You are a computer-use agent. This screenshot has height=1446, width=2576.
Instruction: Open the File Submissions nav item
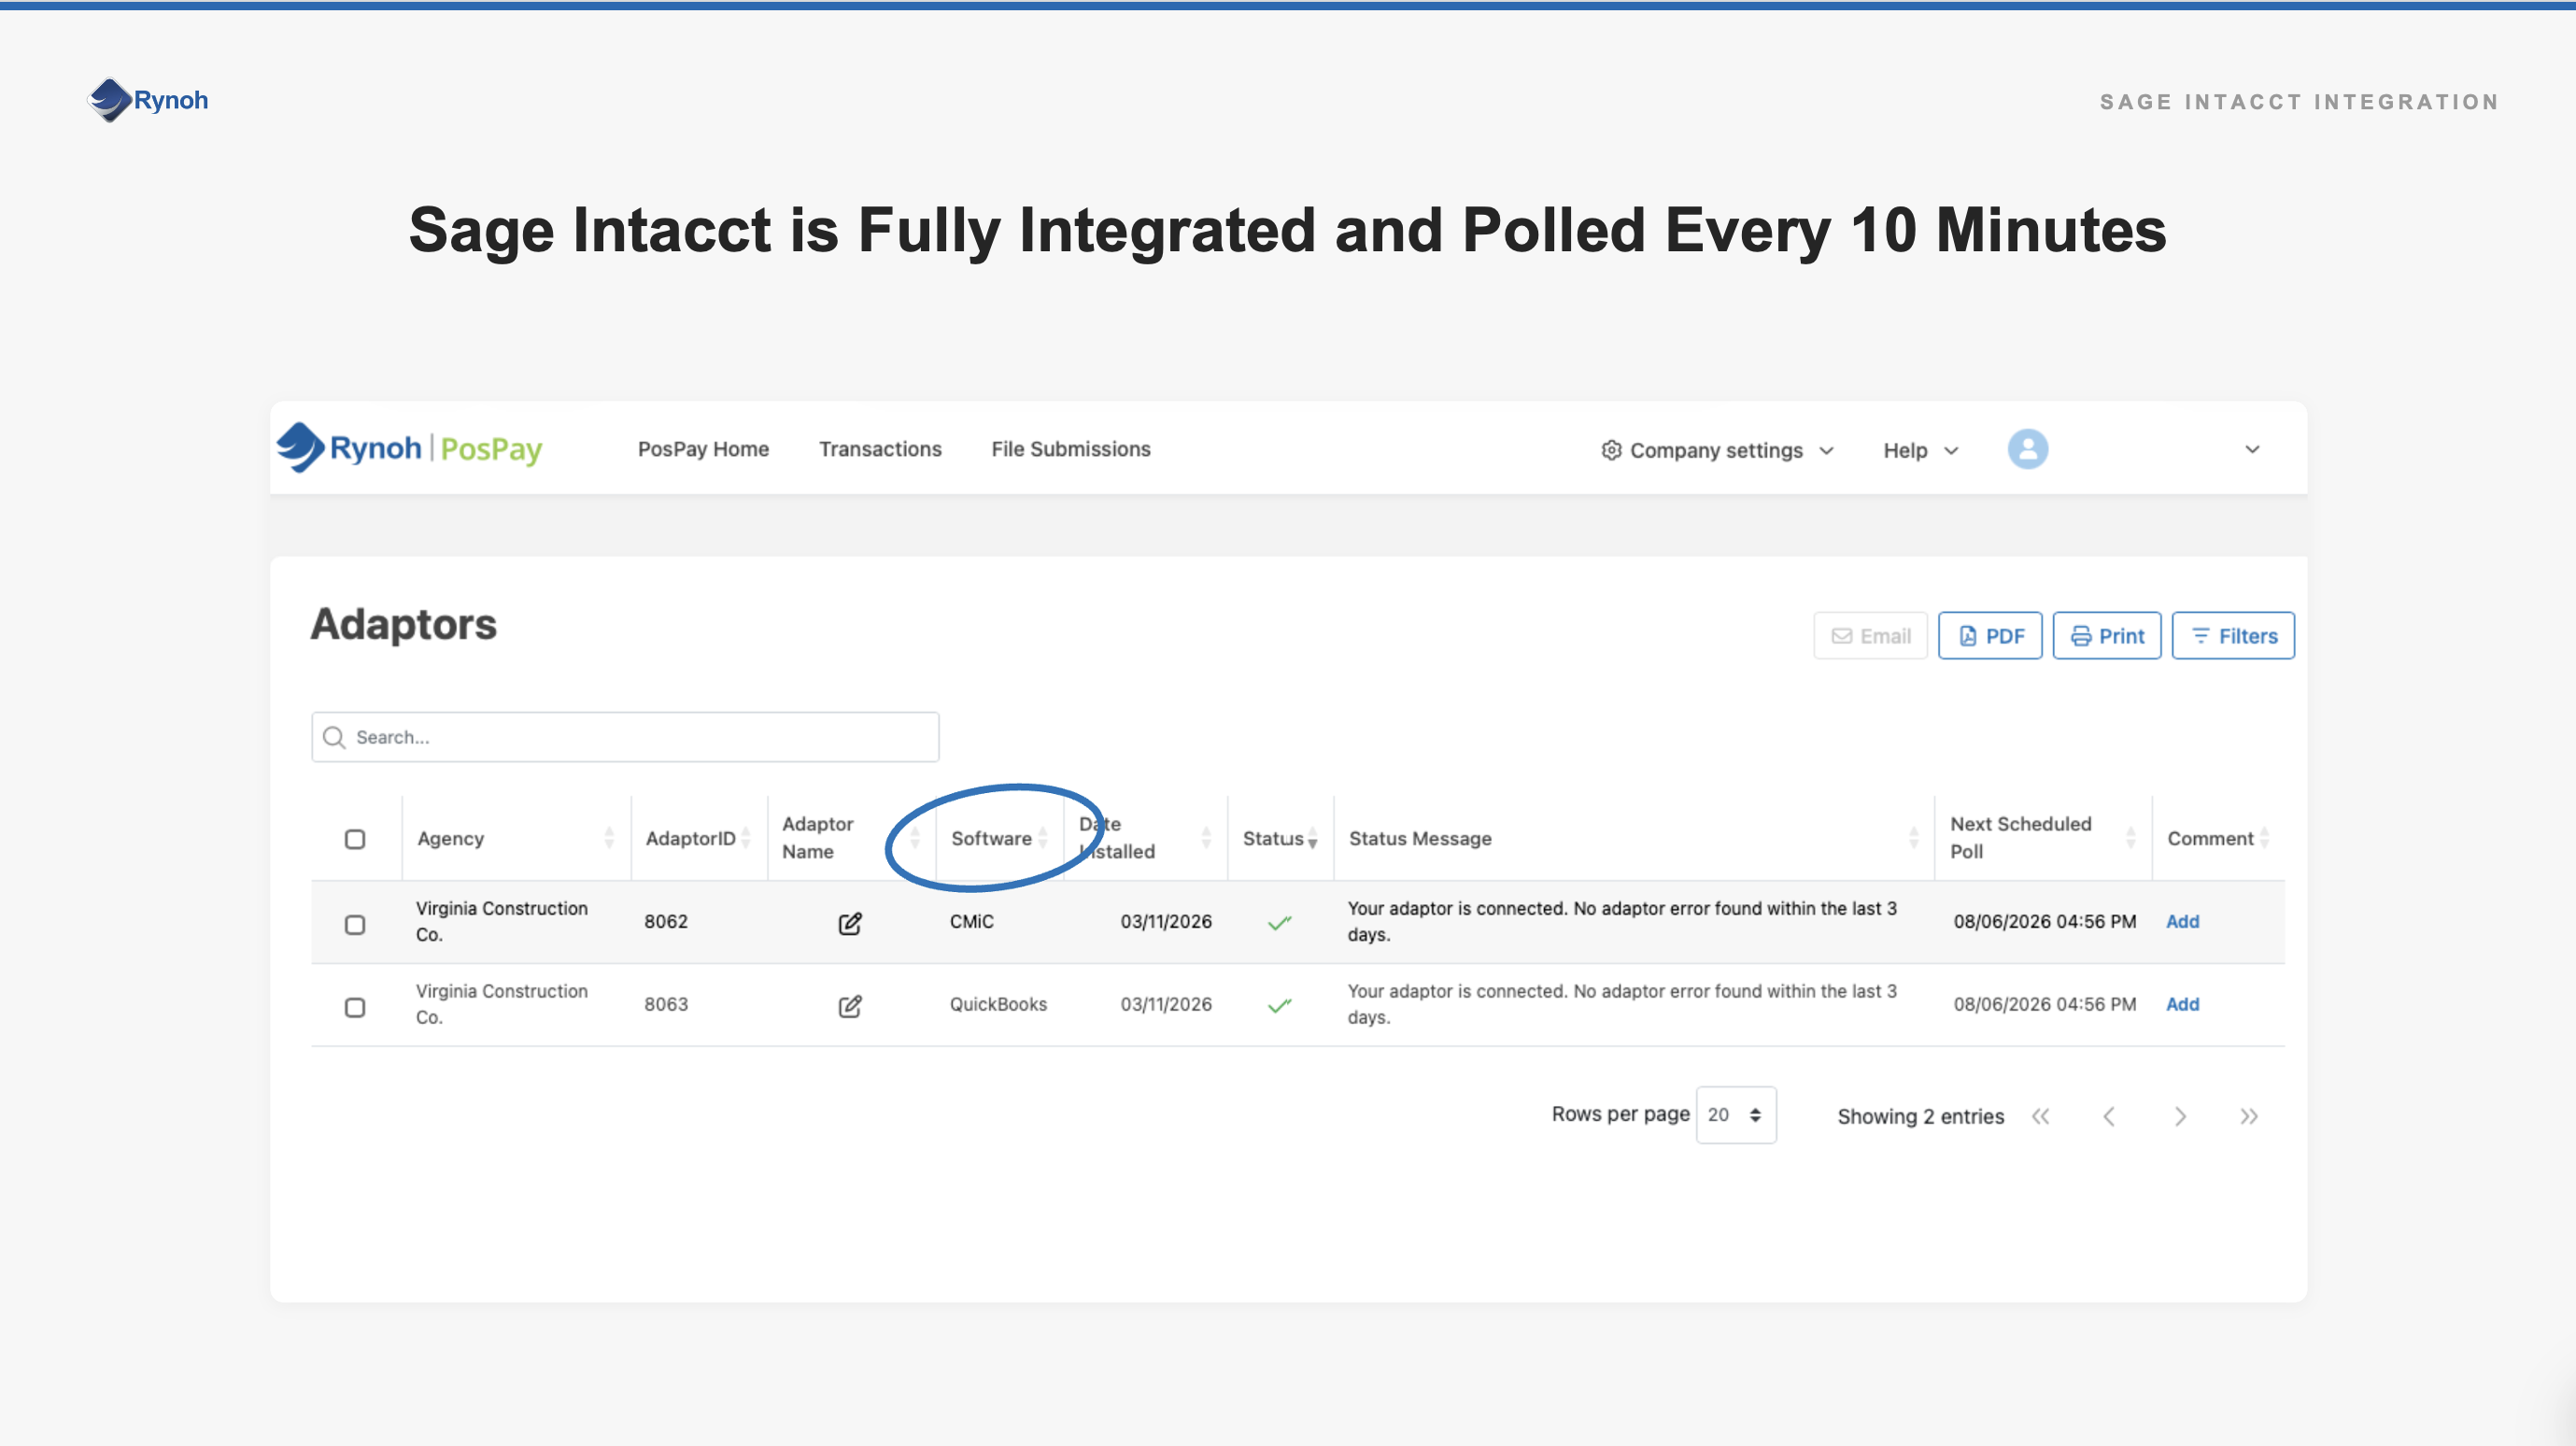coord(1071,449)
